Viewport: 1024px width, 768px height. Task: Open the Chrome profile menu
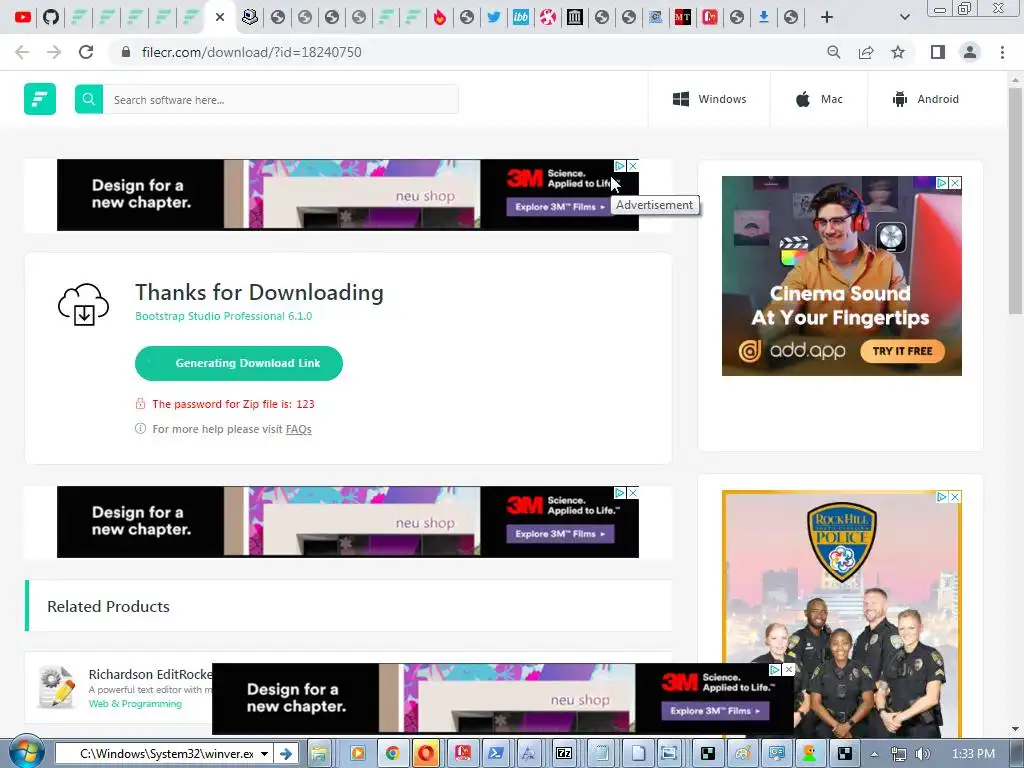pos(970,52)
